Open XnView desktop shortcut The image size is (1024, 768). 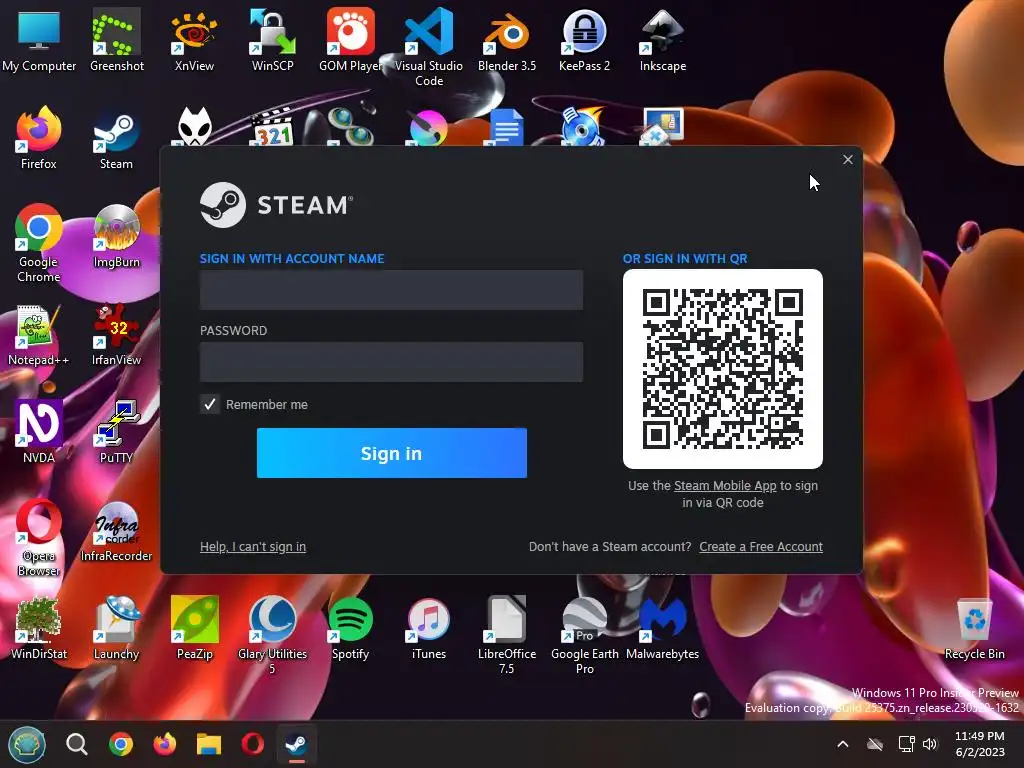(x=194, y=39)
